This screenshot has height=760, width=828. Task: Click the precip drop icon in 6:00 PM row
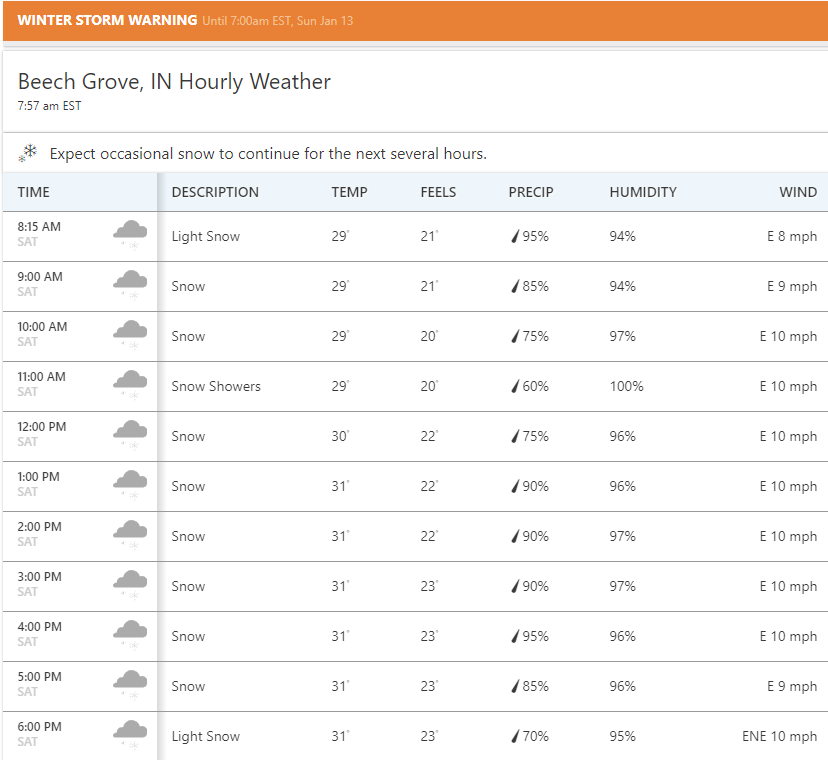click(x=516, y=736)
